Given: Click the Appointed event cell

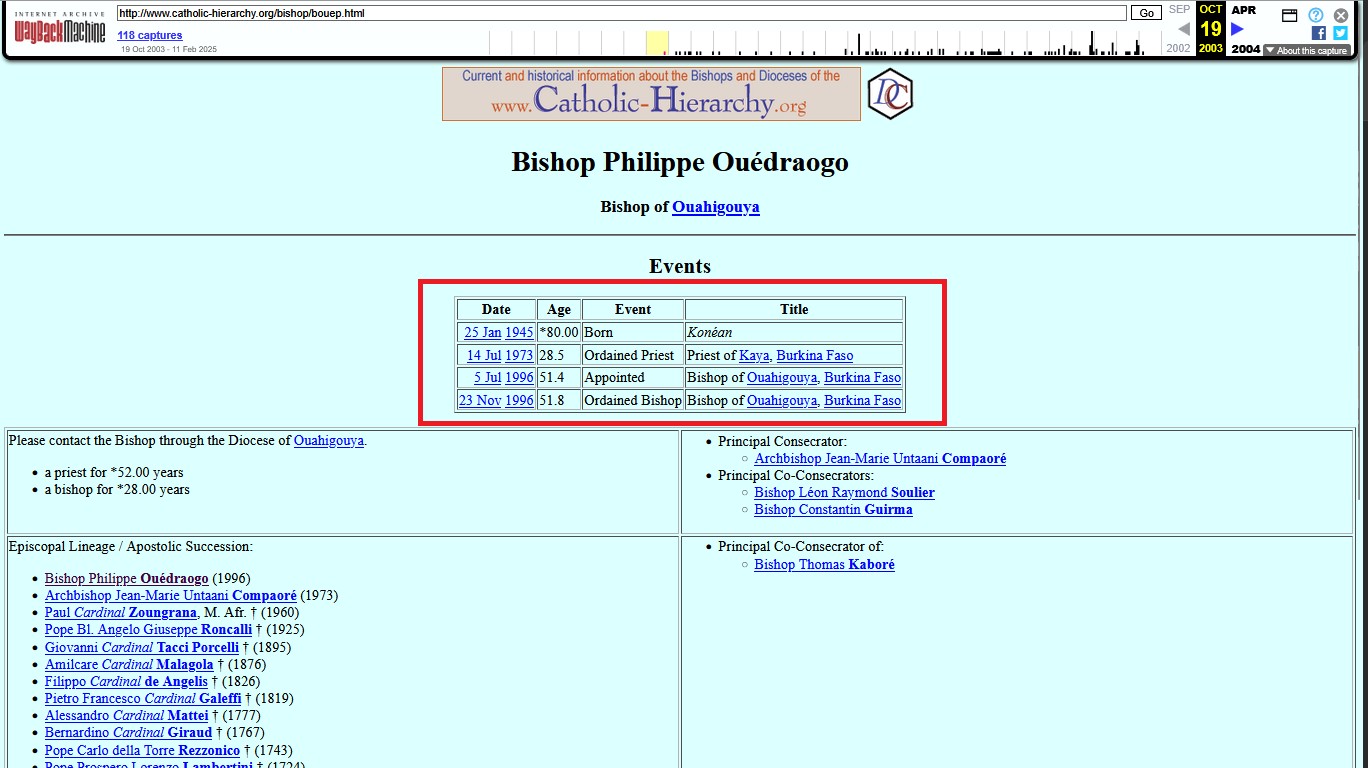Looking at the screenshot, I should pos(633,377).
